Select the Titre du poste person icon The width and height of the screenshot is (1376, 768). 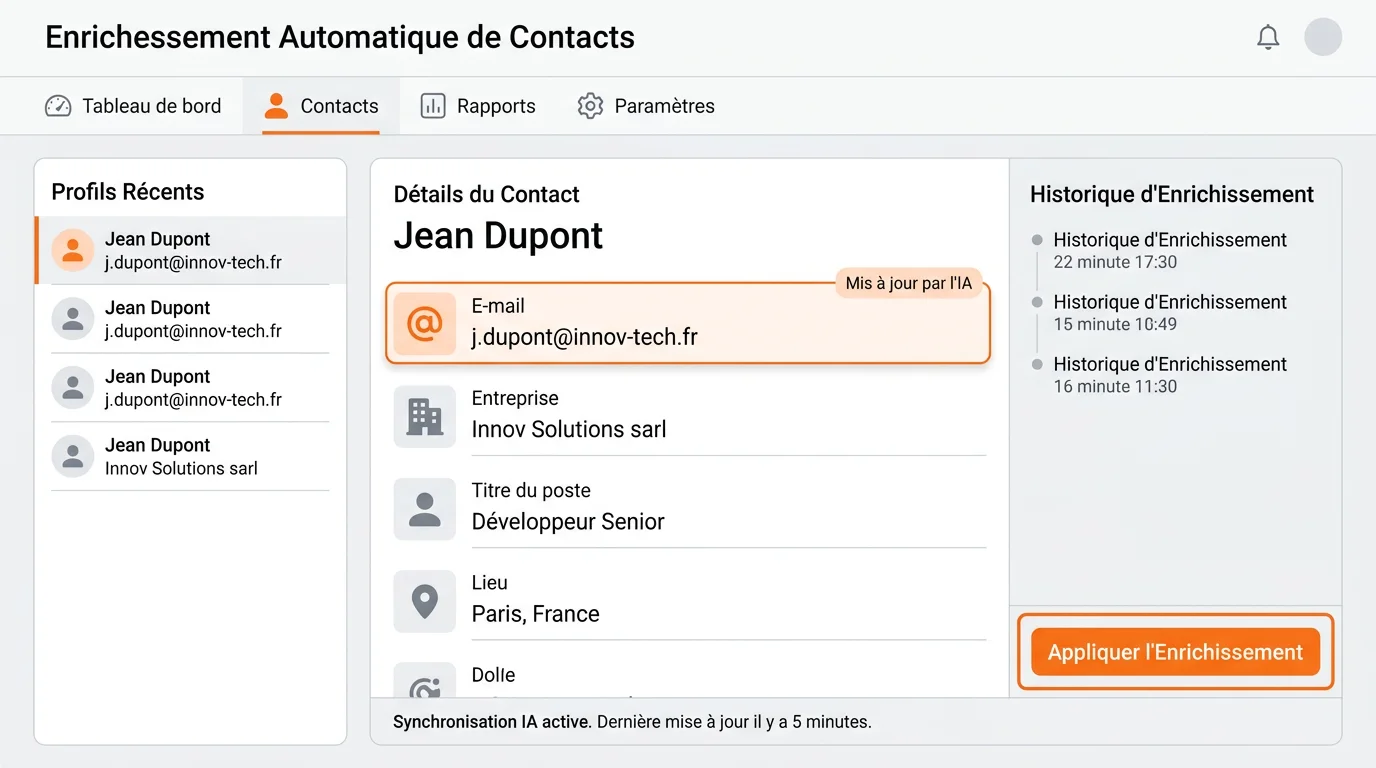pyautogui.click(x=424, y=508)
